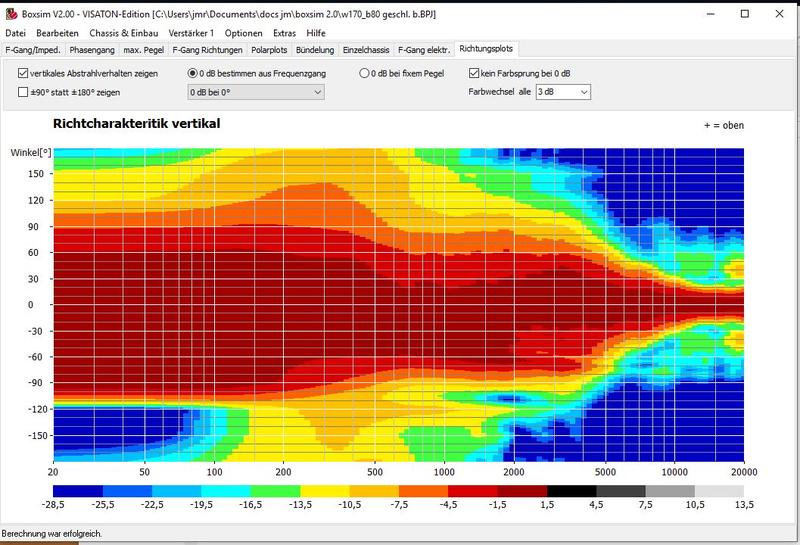Screen dimensions: 800x545
Task: Toggle 'kein Farbsprung bei 0 dB' checkbox
Action: [x=475, y=73]
